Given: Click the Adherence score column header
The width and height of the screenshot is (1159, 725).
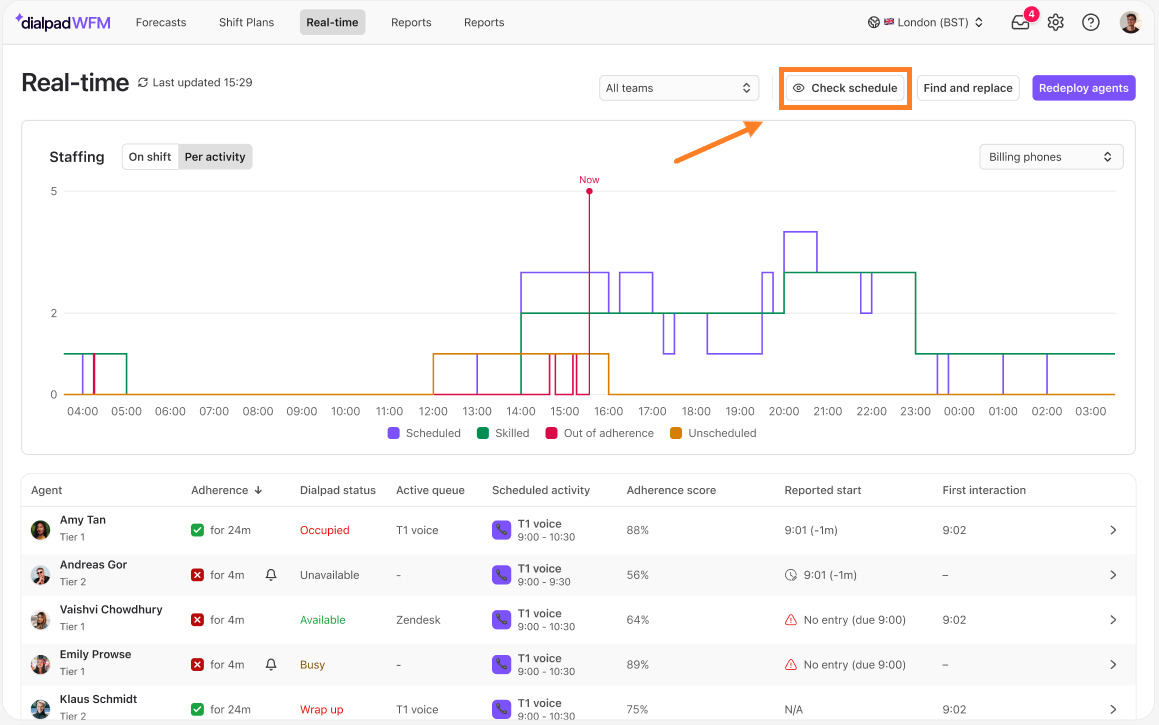Looking at the screenshot, I should pyautogui.click(x=671, y=490).
